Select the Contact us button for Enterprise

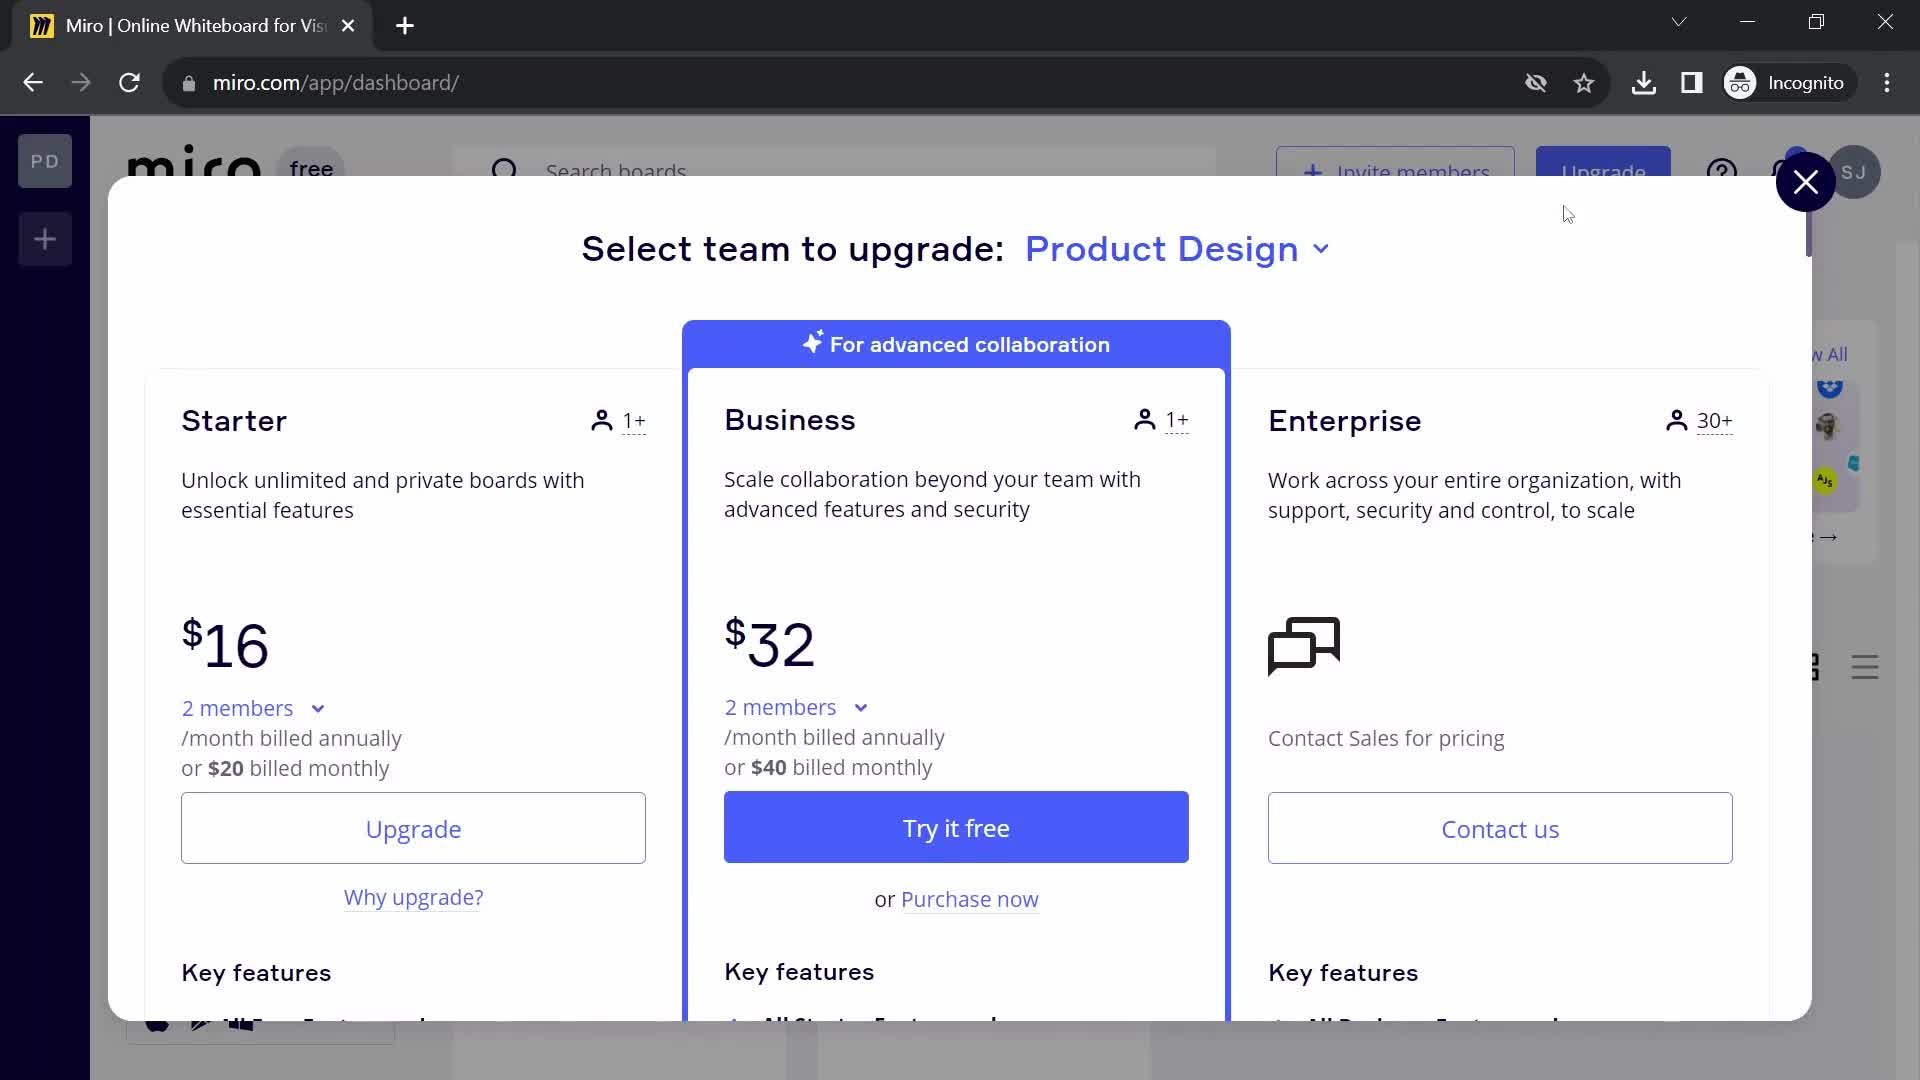(x=1501, y=828)
